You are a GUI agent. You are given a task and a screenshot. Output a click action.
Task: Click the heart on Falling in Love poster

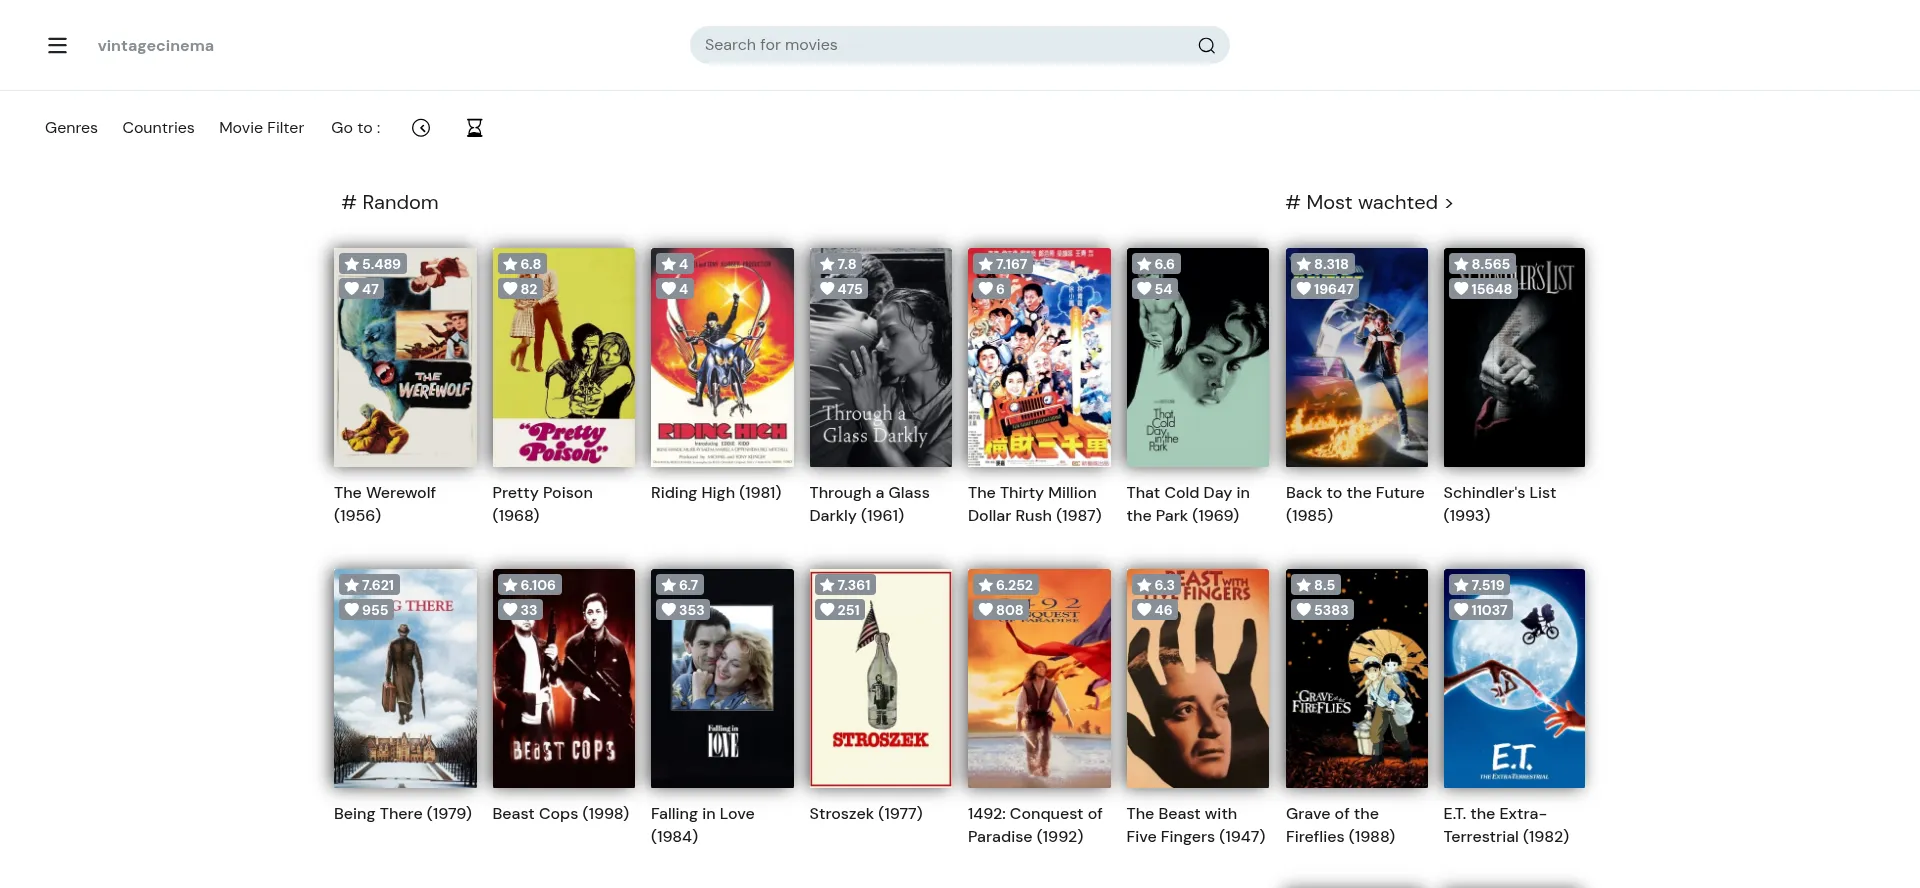click(x=669, y=610)
